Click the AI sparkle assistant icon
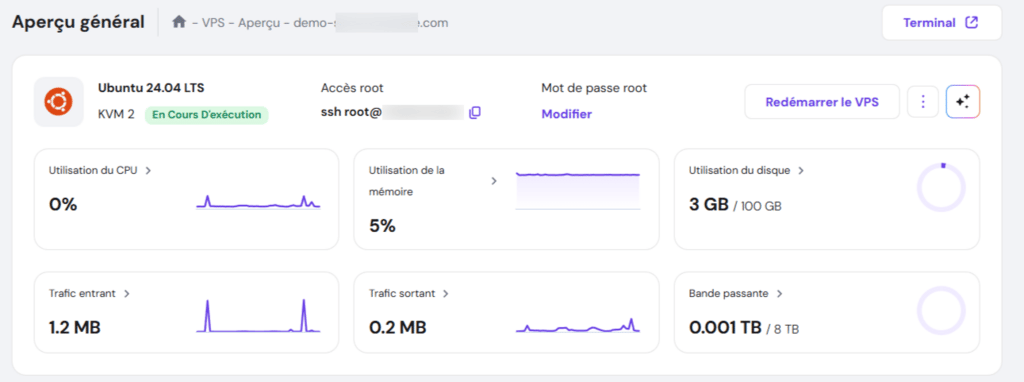Viewport: 1024px width, 382px height. 963,102
